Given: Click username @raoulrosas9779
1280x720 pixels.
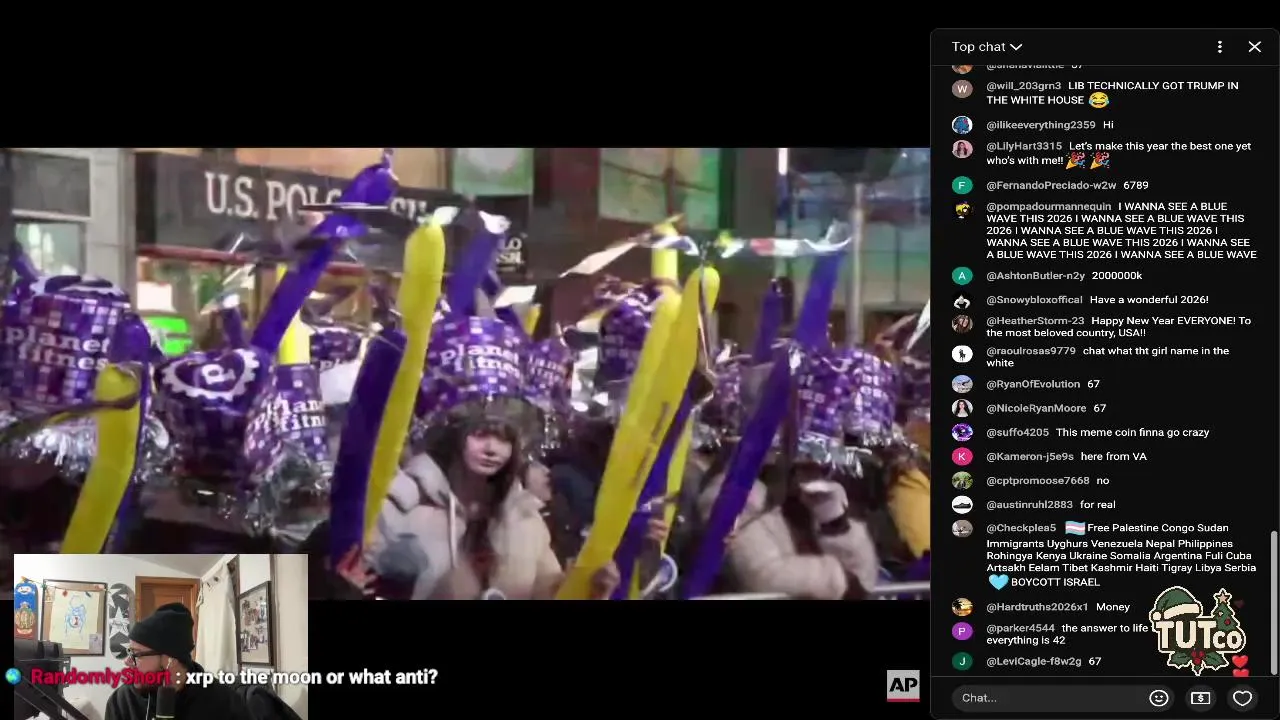Looking at the screenshot, I should pos(1031,351).
